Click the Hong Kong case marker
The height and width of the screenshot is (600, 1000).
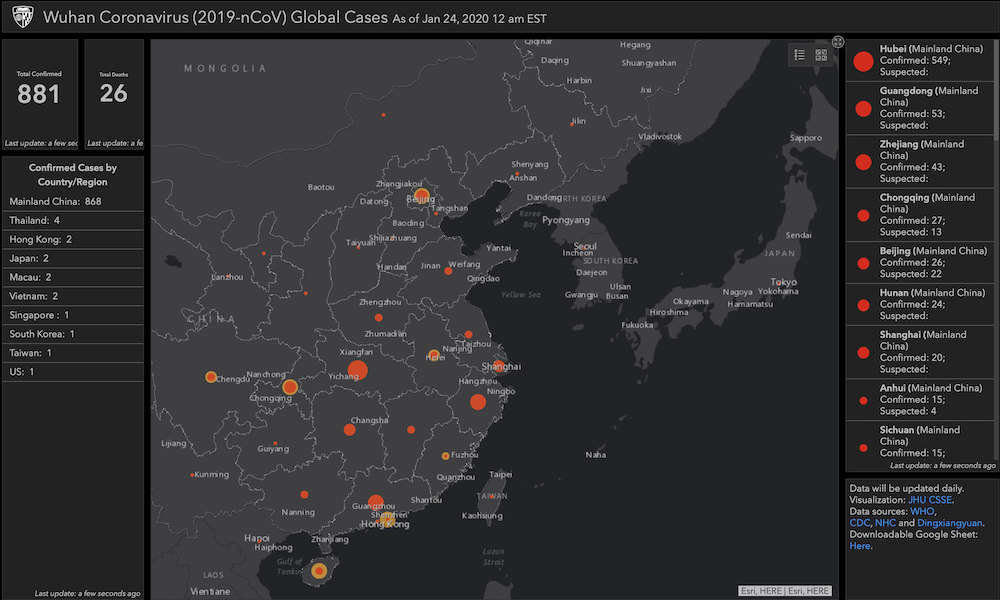click(387, 520)
